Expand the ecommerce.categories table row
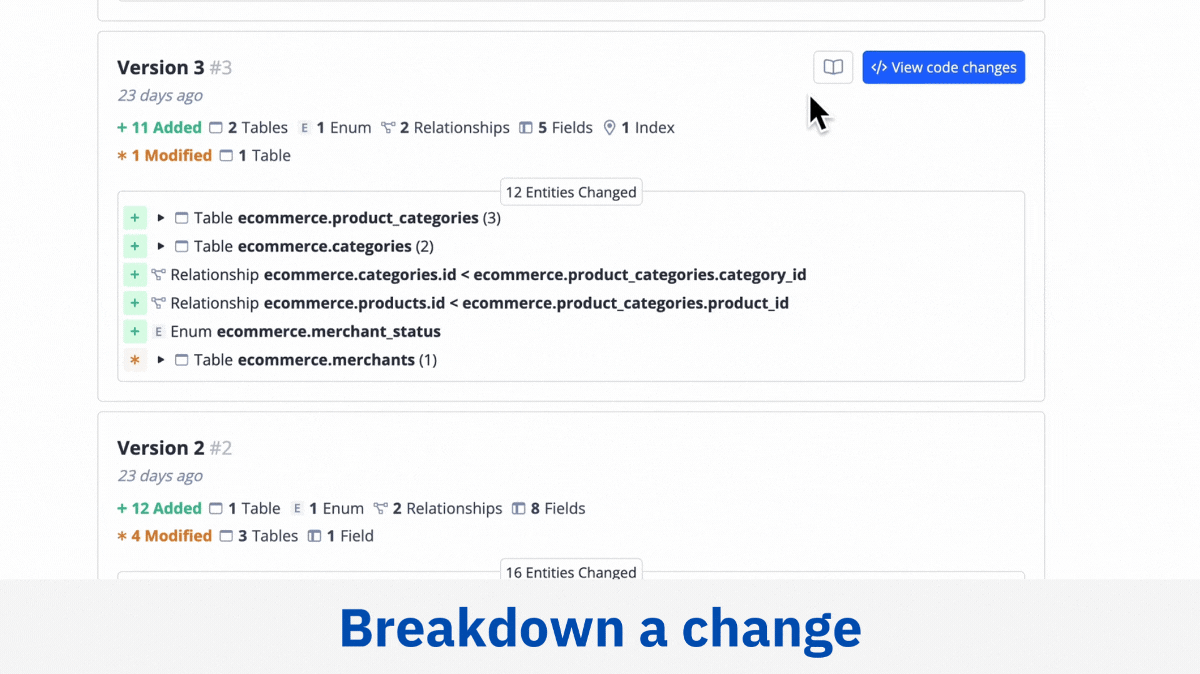 161,246
